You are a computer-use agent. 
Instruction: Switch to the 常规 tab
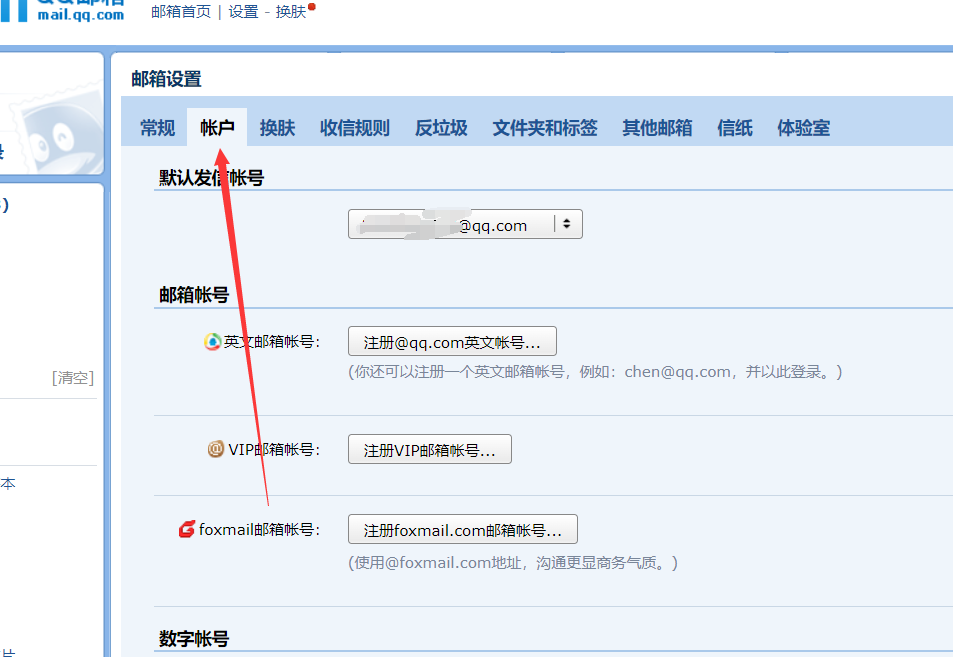tap(157, 128)
